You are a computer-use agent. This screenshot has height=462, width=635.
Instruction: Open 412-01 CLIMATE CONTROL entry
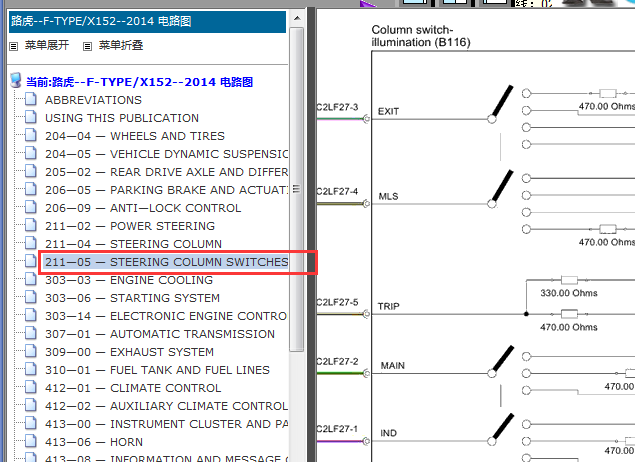coord(133,388)
